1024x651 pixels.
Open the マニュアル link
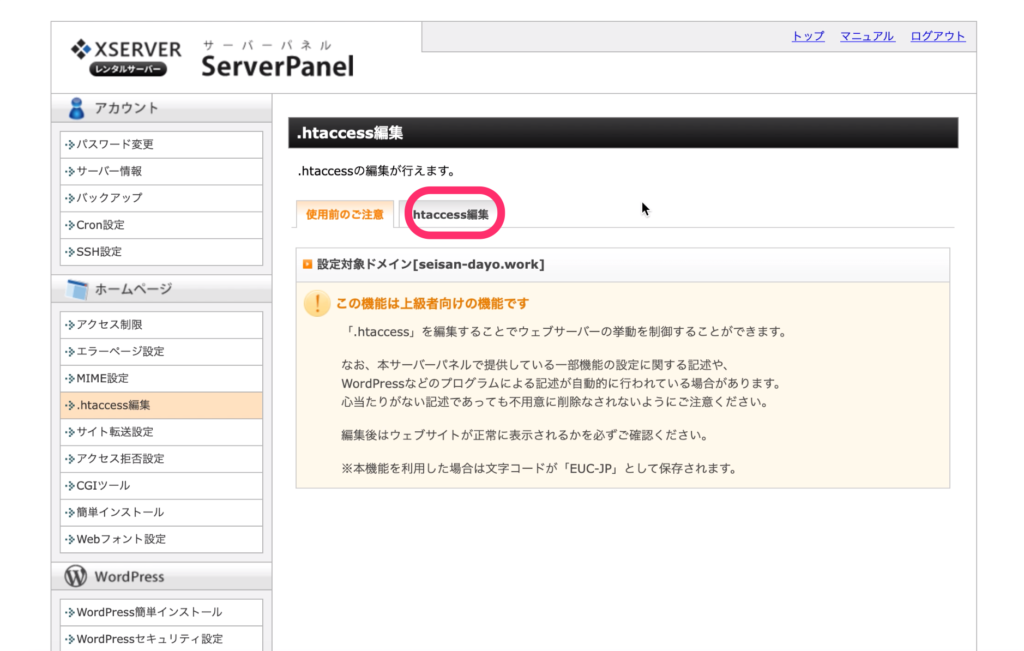(867, 36)
